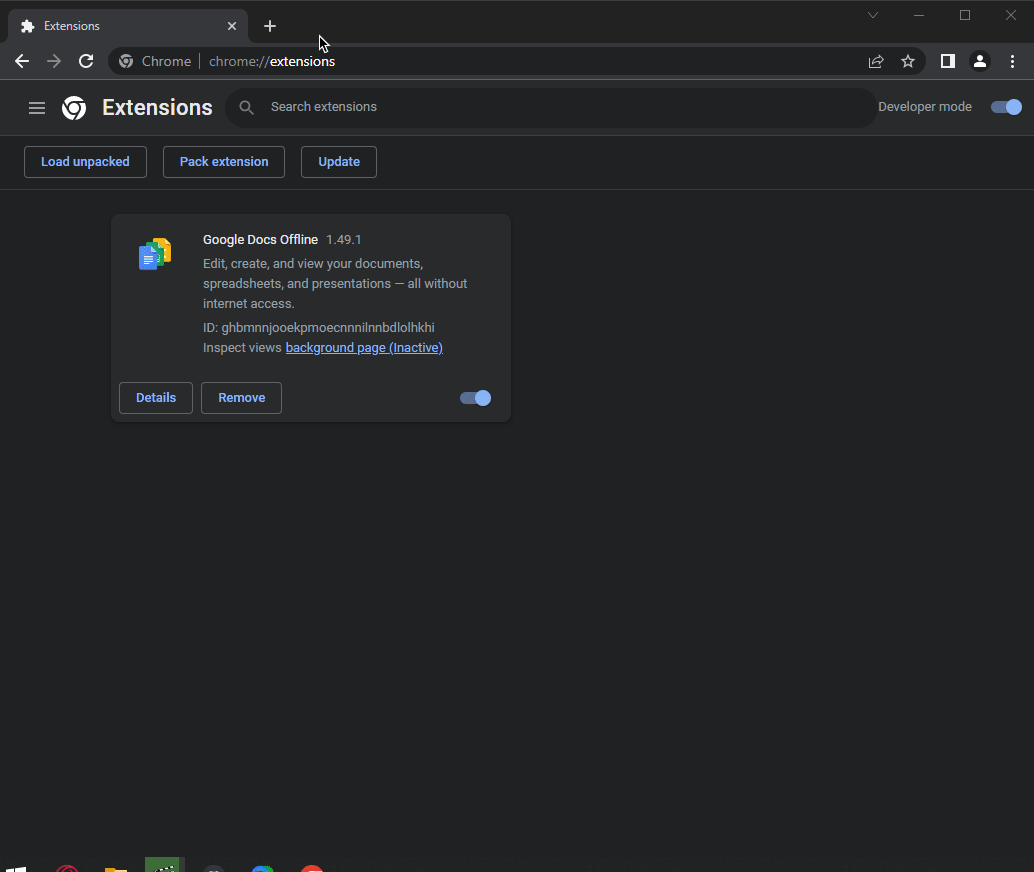
Task: Click the Update button
Action: pyautogui.click(x=339, y=162)
